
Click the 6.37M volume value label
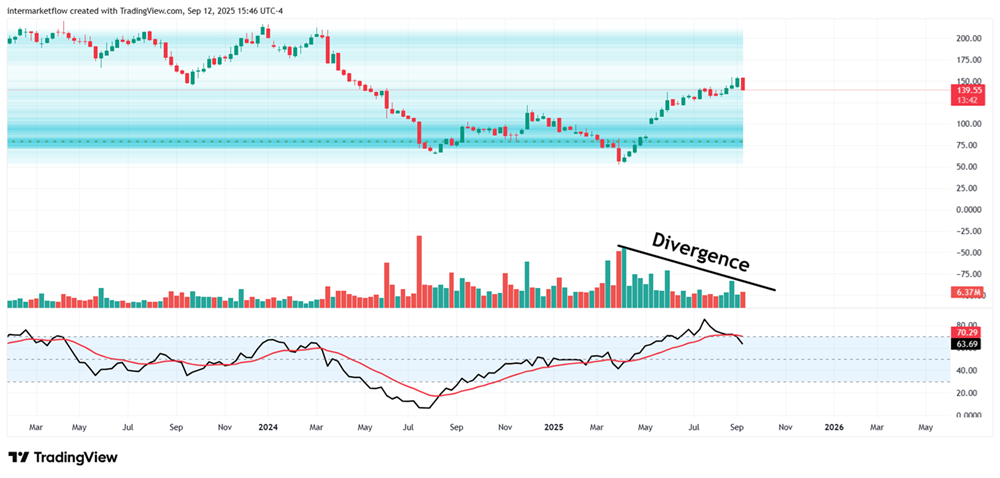point(967,292)
